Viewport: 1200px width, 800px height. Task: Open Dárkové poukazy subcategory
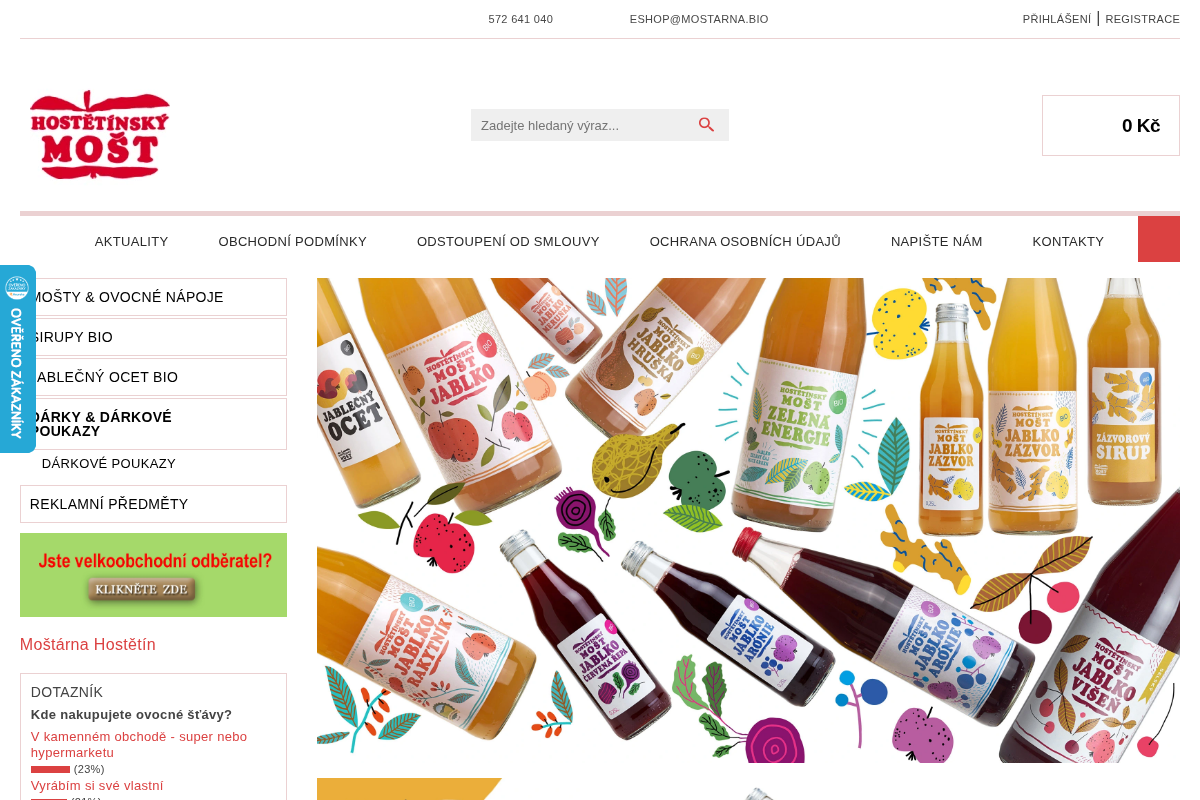[x=109, y=464]
